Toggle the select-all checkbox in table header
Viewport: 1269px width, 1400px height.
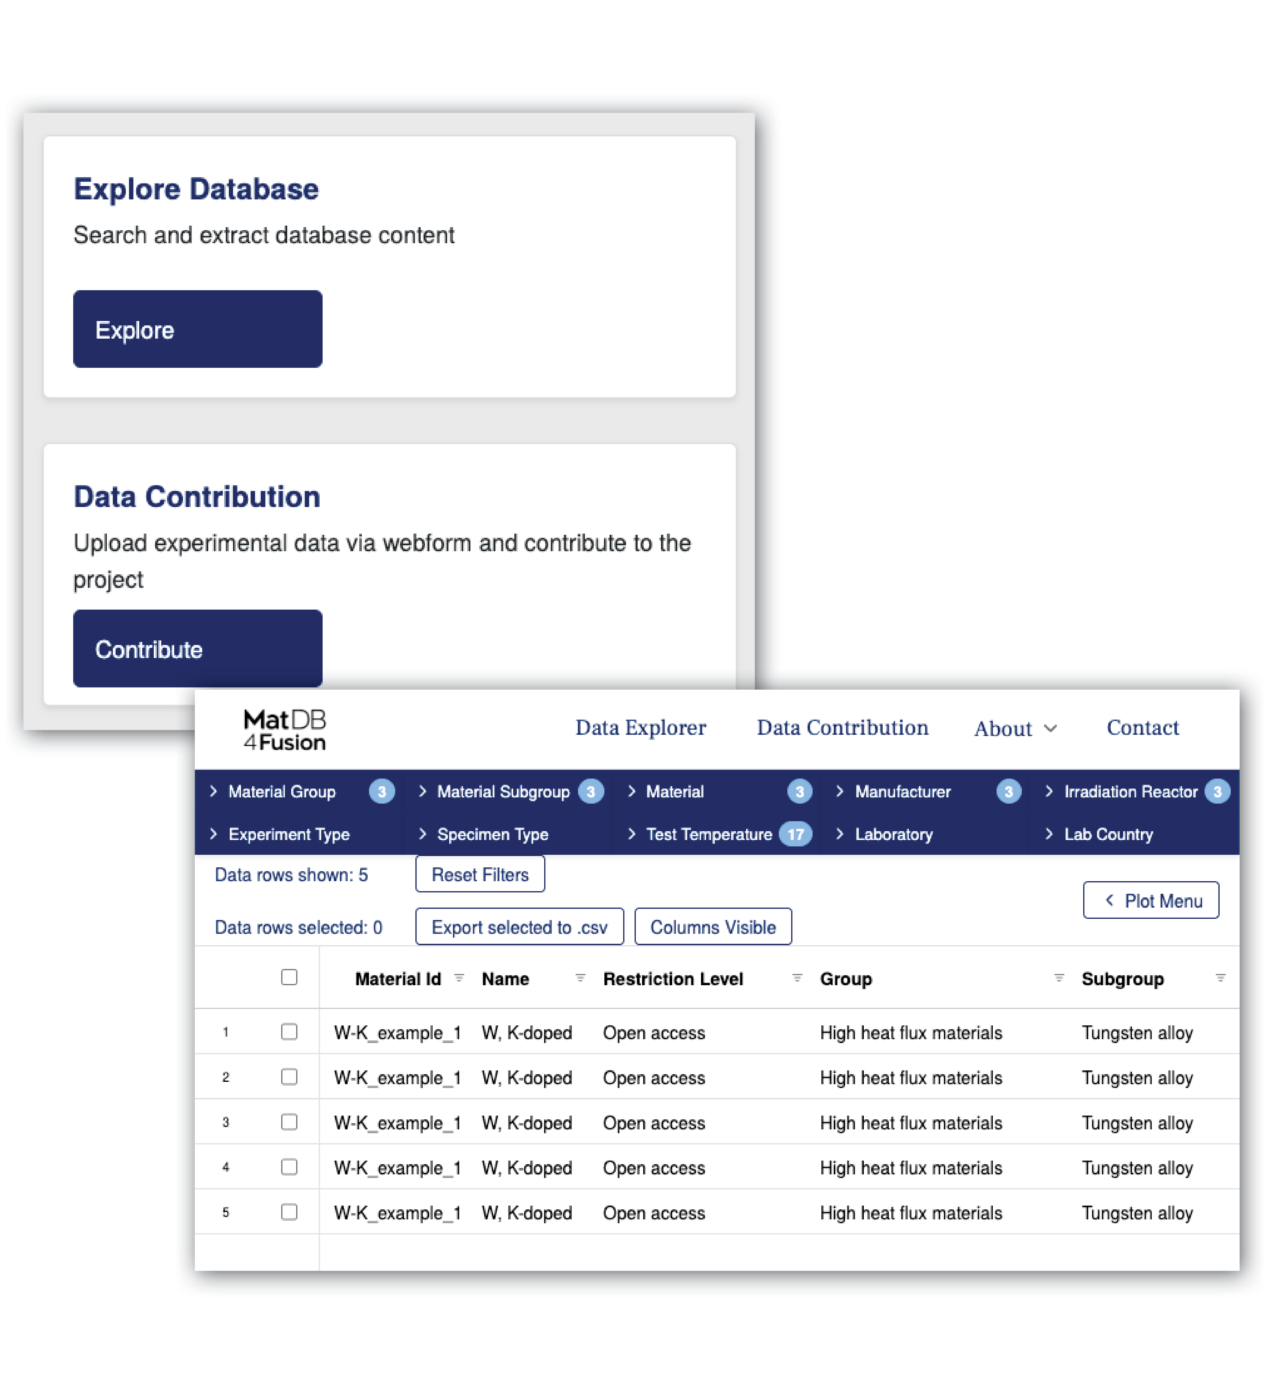click(x=289, y=977)
